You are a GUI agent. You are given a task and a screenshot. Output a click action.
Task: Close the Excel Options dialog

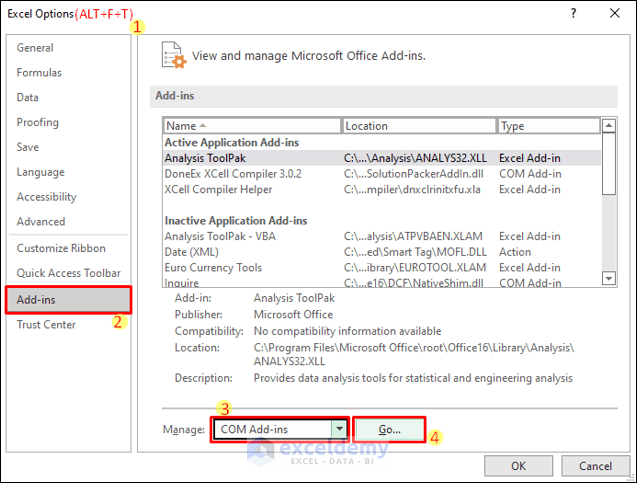tap(613, 14)
